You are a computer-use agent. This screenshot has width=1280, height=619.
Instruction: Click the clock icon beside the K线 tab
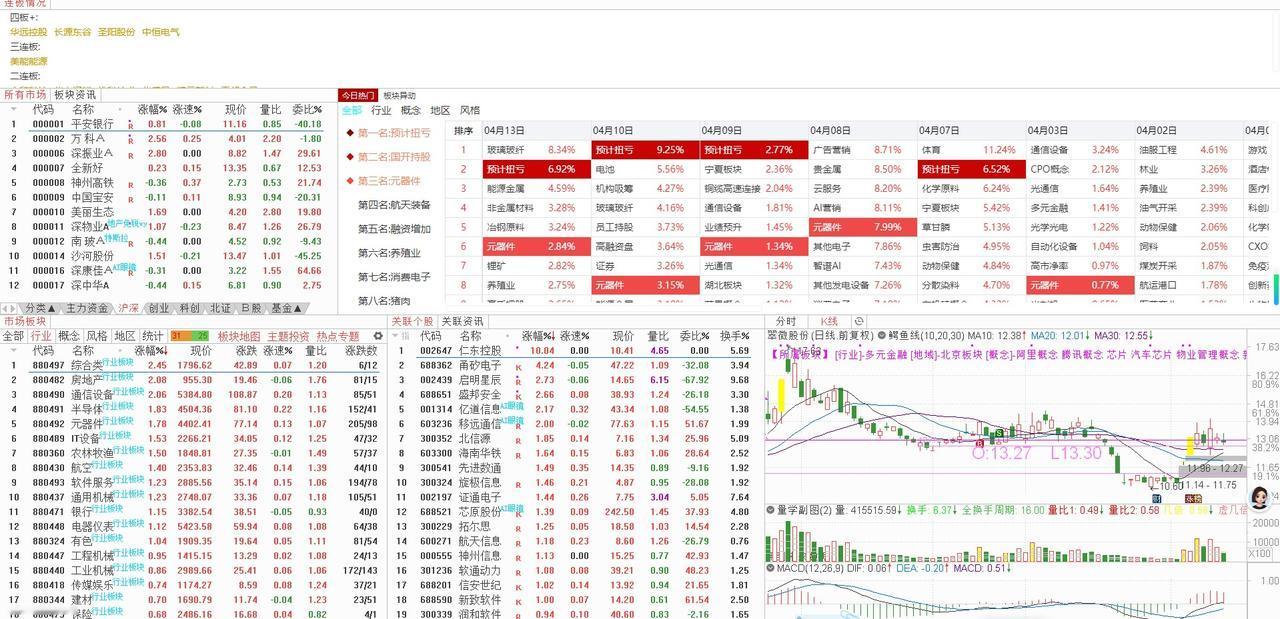pos(859,321)
